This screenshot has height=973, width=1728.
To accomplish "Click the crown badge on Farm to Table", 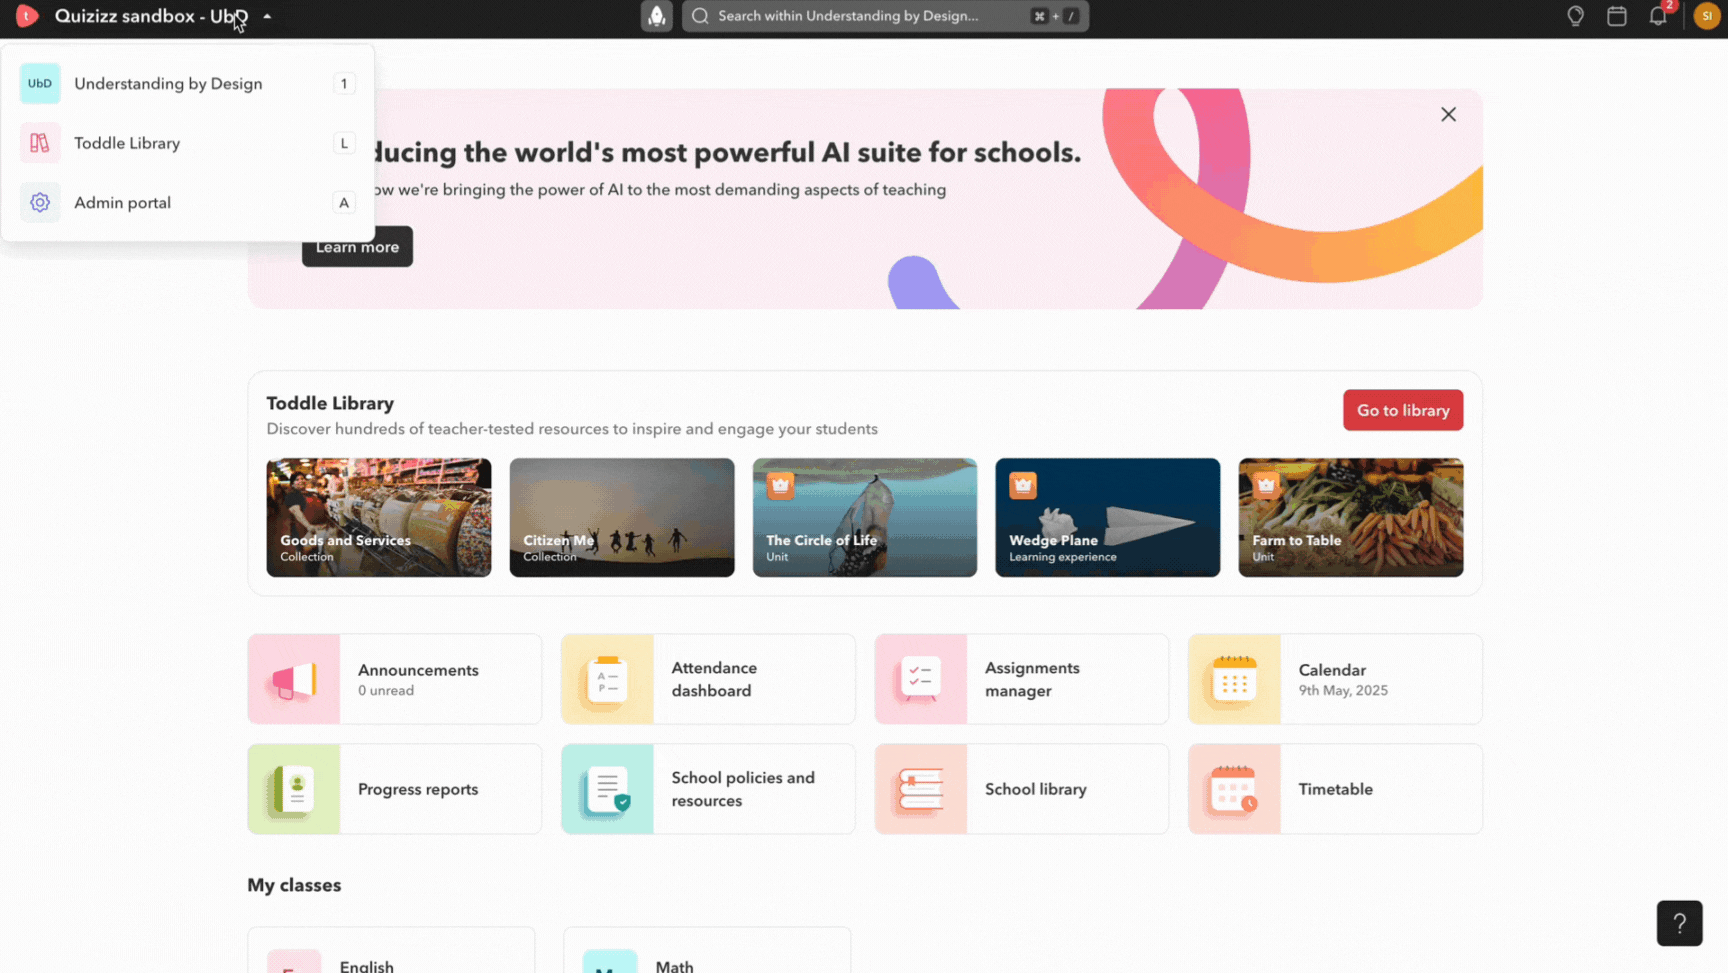I will tap(1266, 486).
